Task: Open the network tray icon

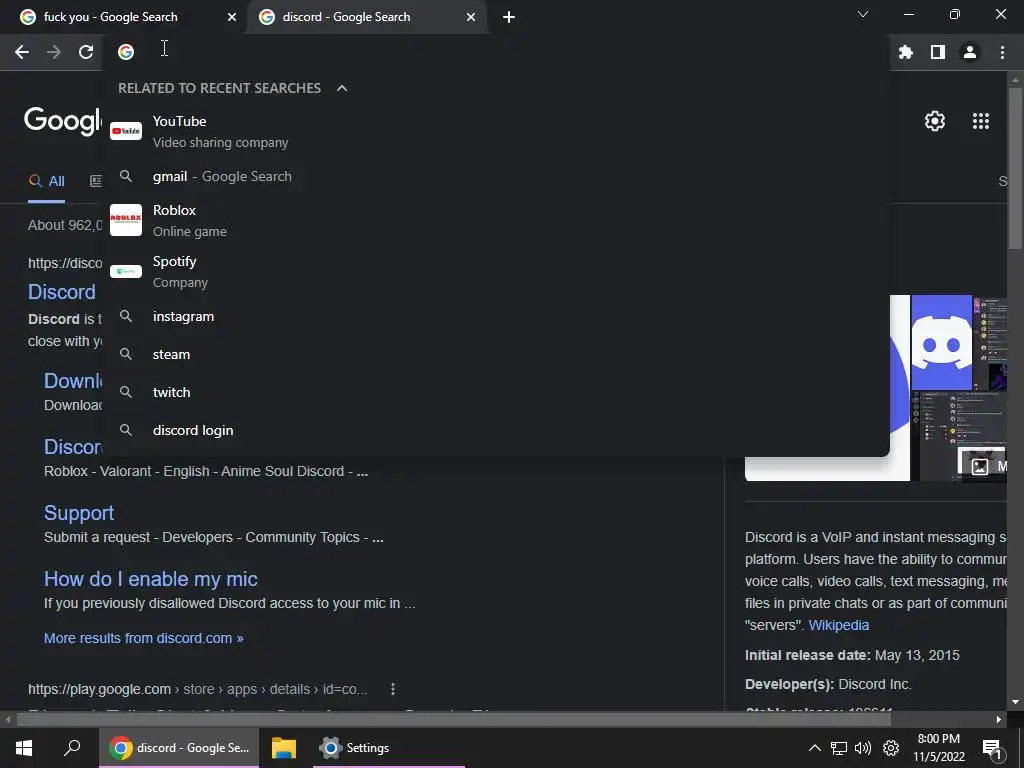Action: point(839,748)
